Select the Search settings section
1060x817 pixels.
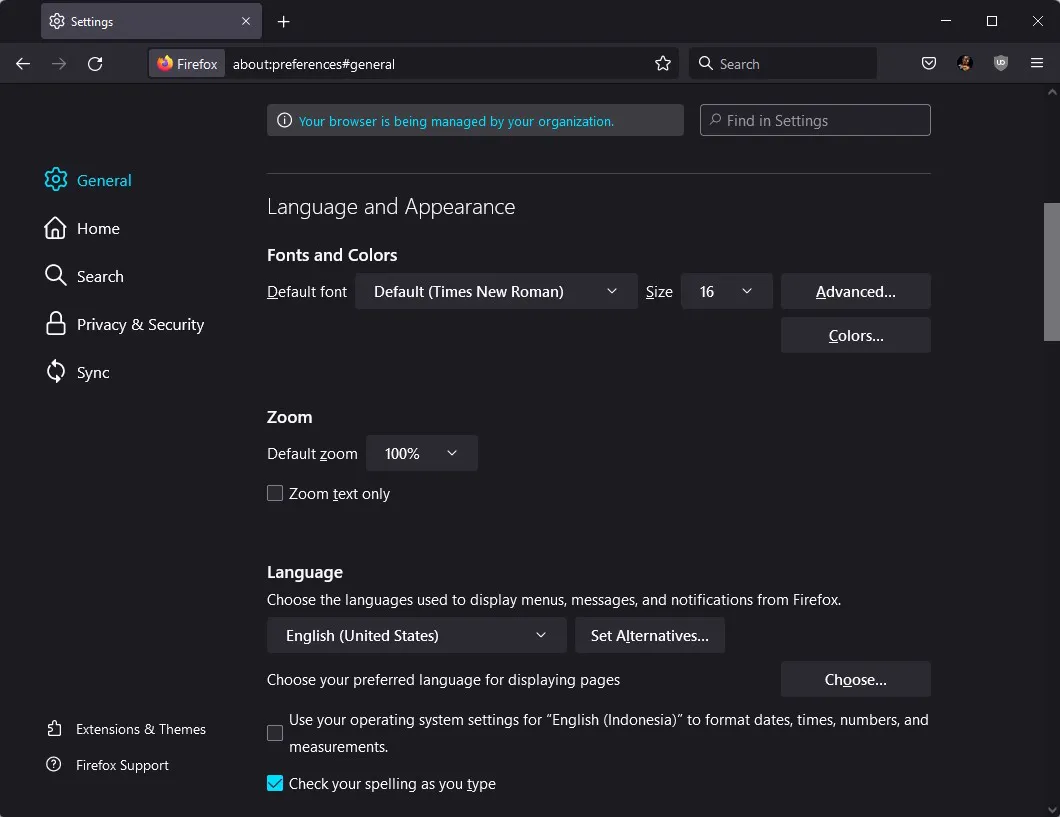click(x=99, y=276)
